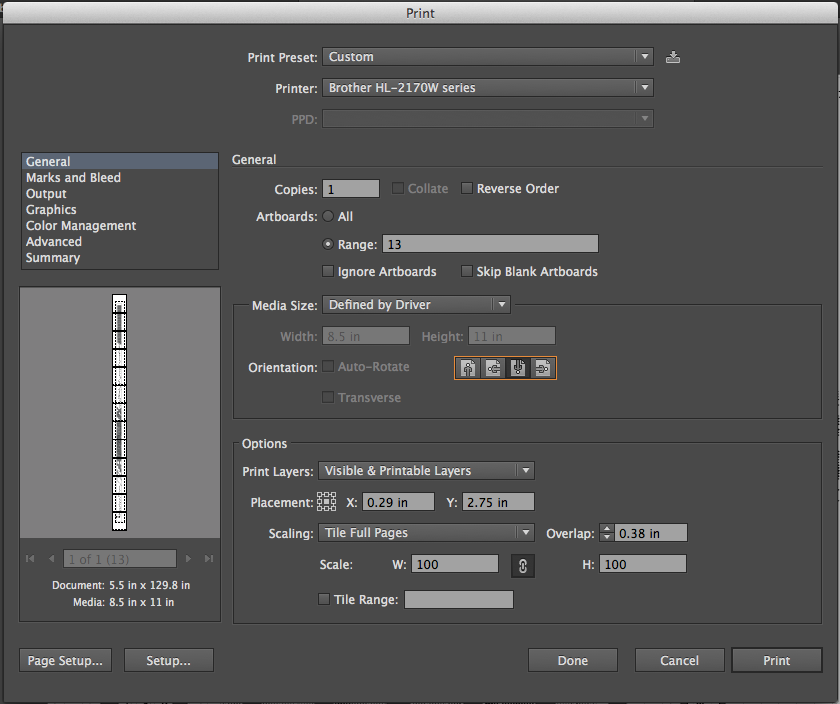The height and width of the screenshot is (704, 840).
Task: Toggle the Ignore Artboards checkbox
Action: (328, 271)
